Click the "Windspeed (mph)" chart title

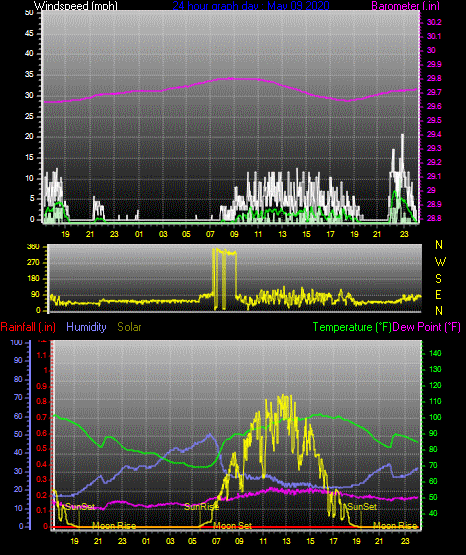pos(75,6)
